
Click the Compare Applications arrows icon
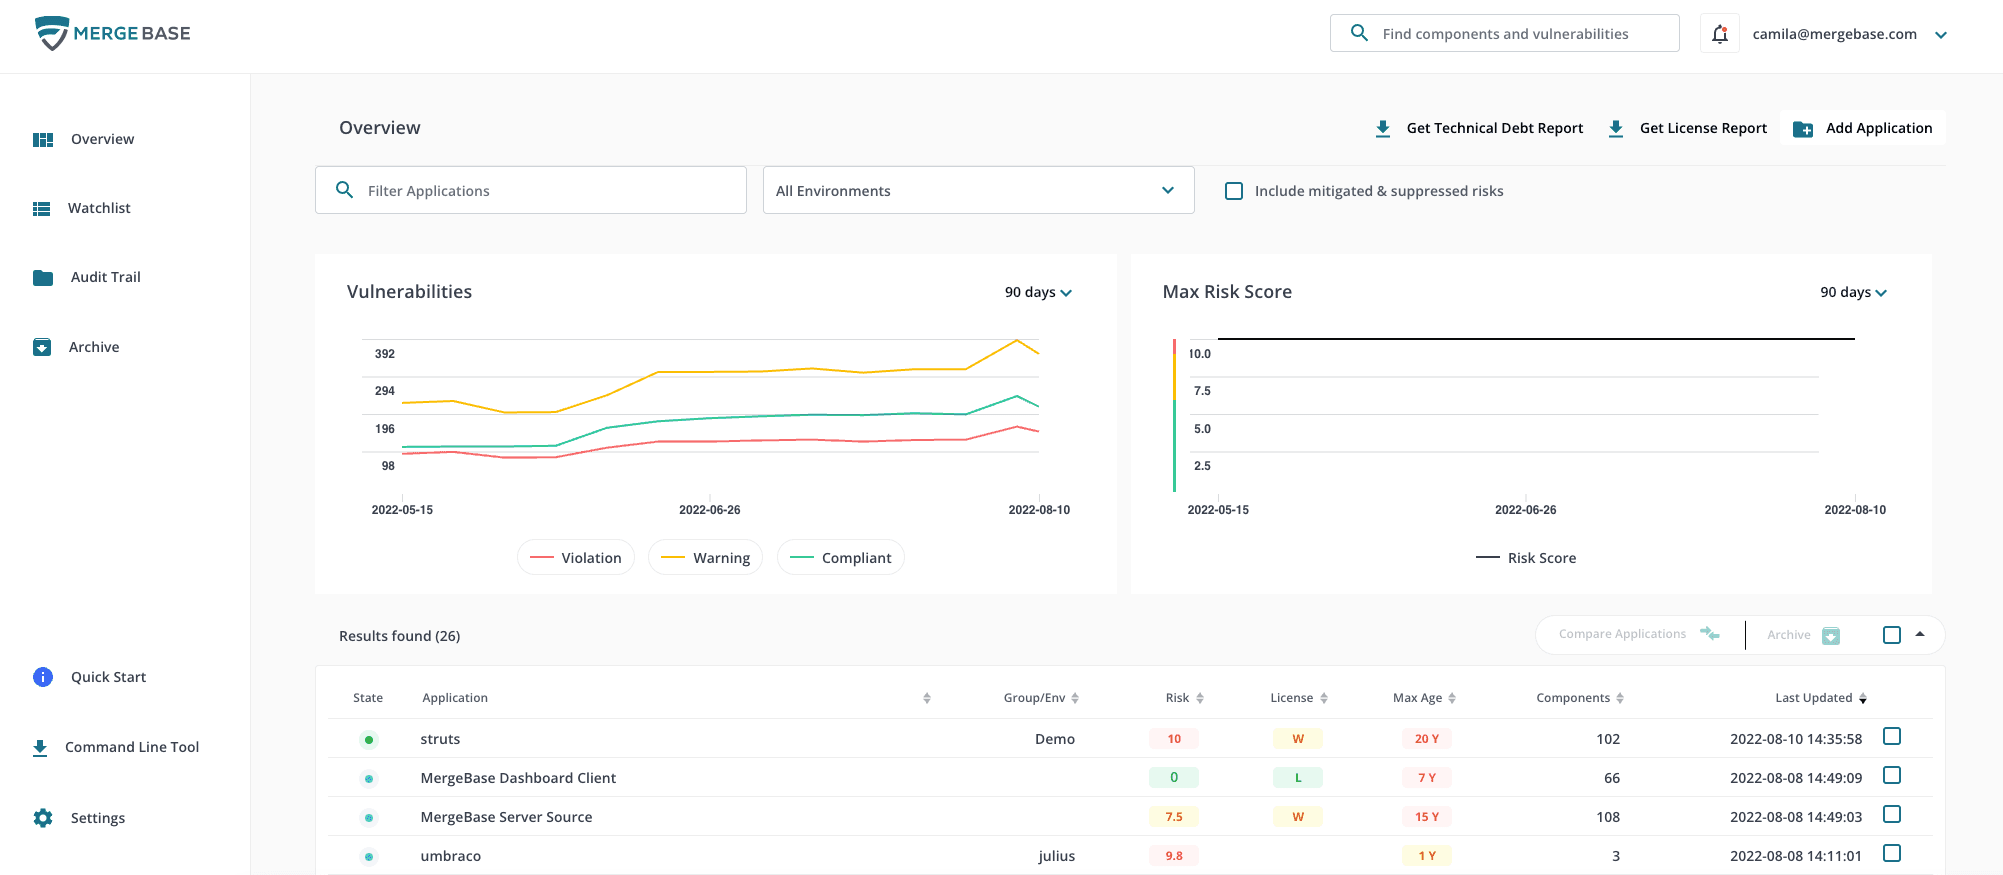pos(1710,634)
